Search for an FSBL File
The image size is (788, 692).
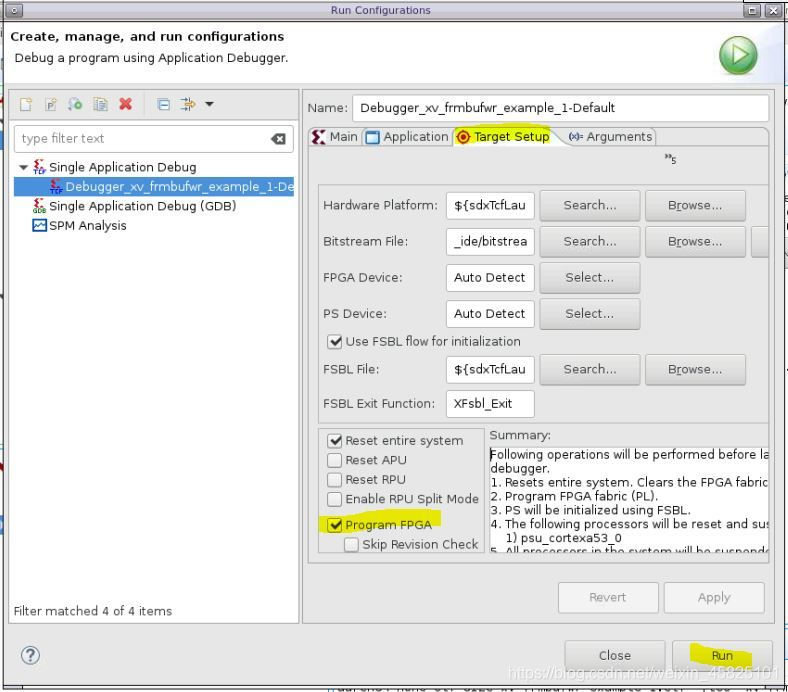tap(589, 370)
